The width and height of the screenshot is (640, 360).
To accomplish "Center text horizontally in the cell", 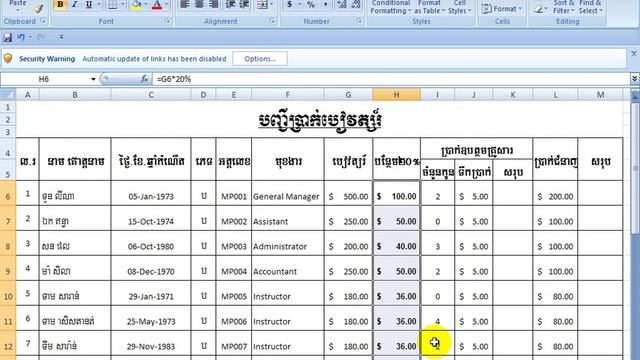I will click(199, 4).
